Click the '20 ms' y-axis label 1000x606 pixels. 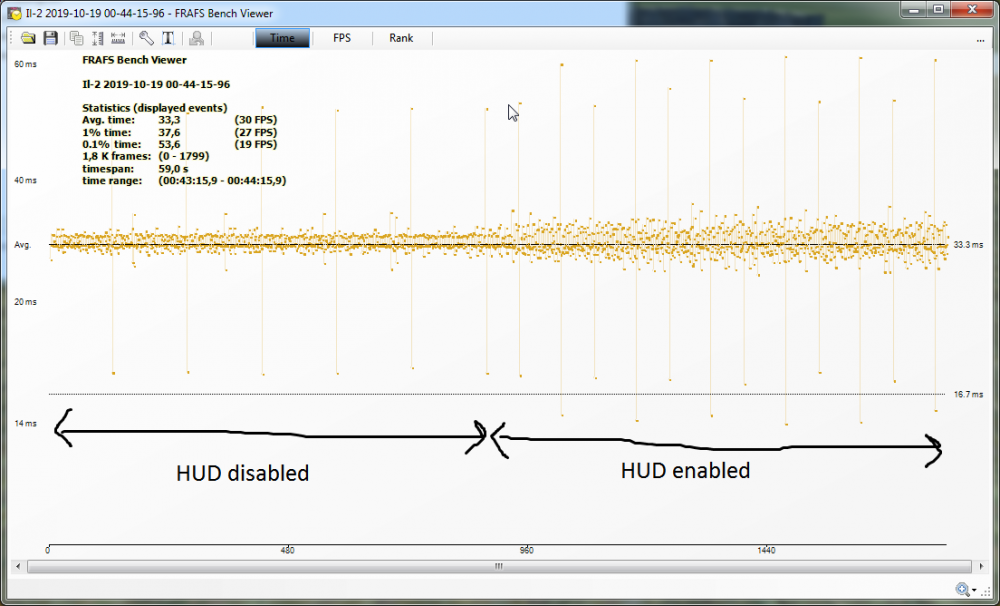click(26, 302)
